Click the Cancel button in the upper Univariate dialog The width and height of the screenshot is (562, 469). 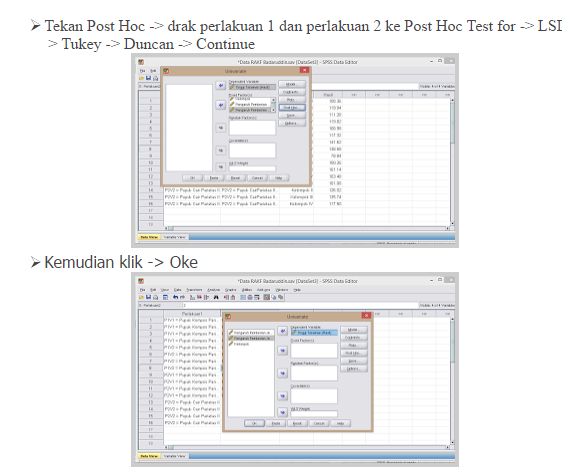click(x=257, y=178)
